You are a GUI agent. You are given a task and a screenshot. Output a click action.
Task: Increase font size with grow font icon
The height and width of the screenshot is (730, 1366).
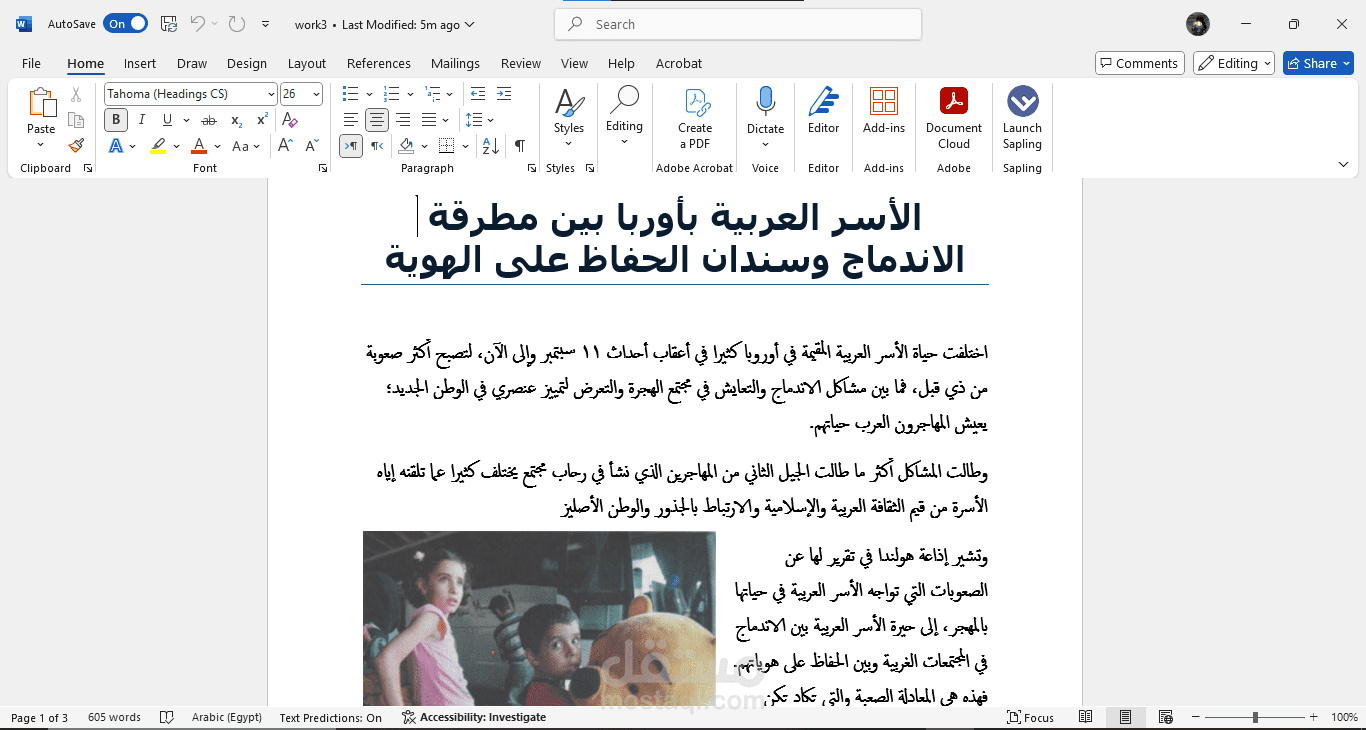[285, 146]
